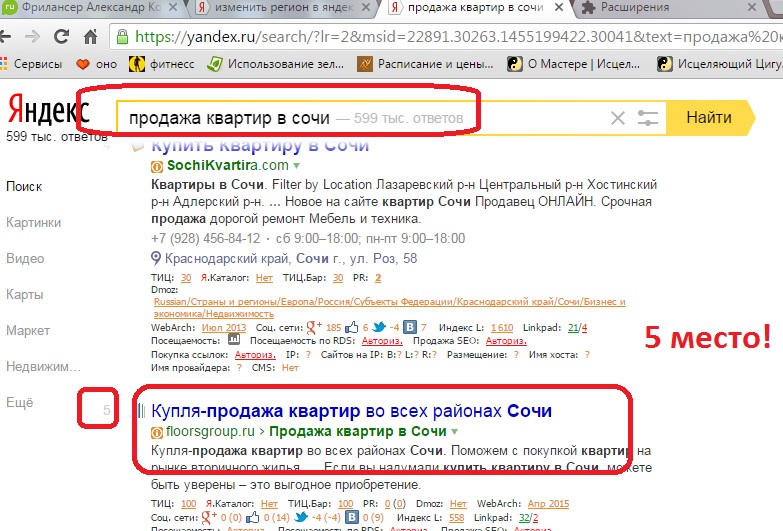Clear search query with the X icon
Image resolution: width=783 pixels, height=531 pixels.
618,118
